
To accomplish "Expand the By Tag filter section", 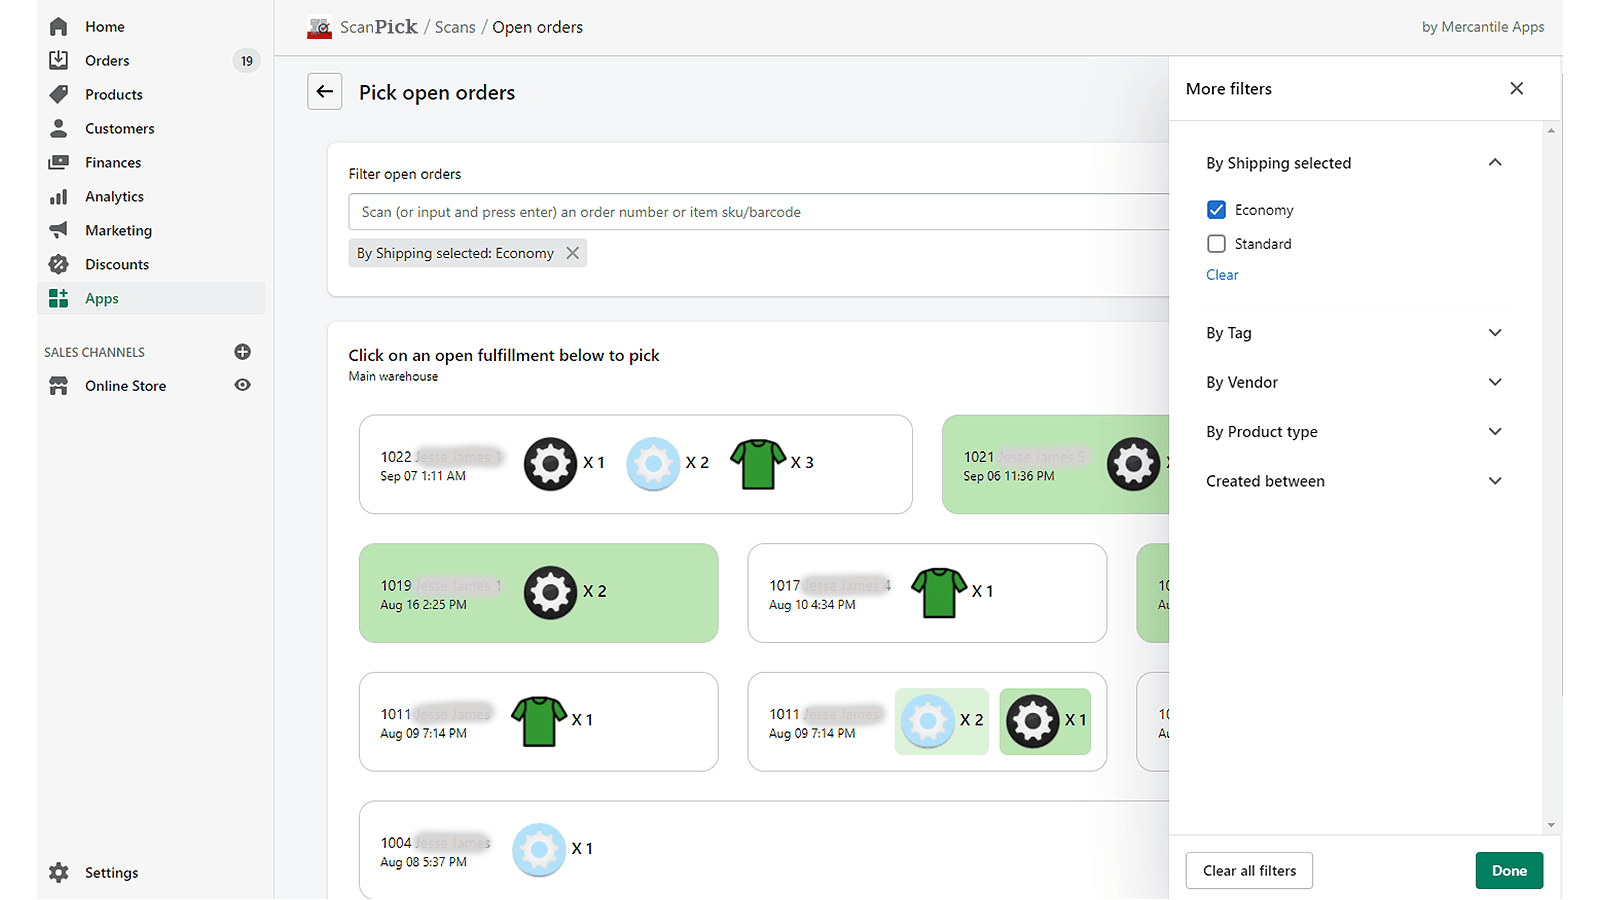I will pos(1495,332).
